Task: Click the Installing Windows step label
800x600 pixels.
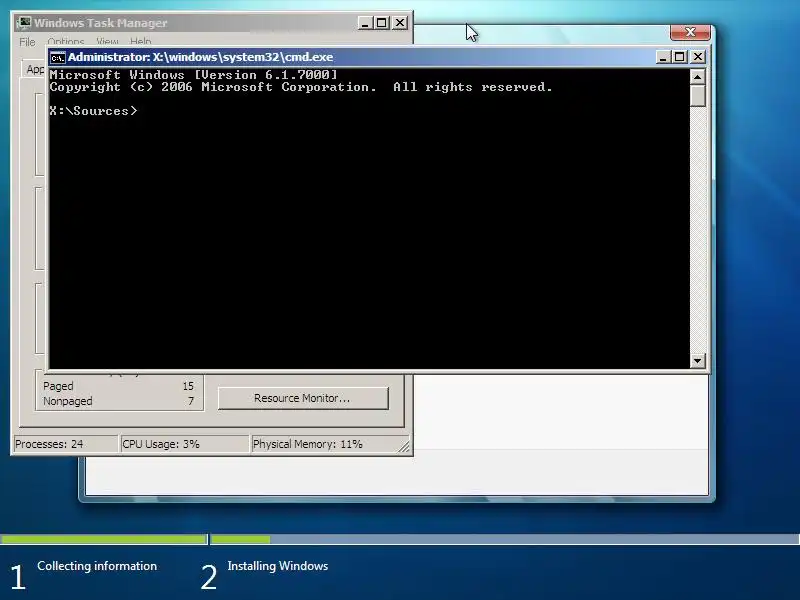Action: pyautogui.click(x=278, y=566)
